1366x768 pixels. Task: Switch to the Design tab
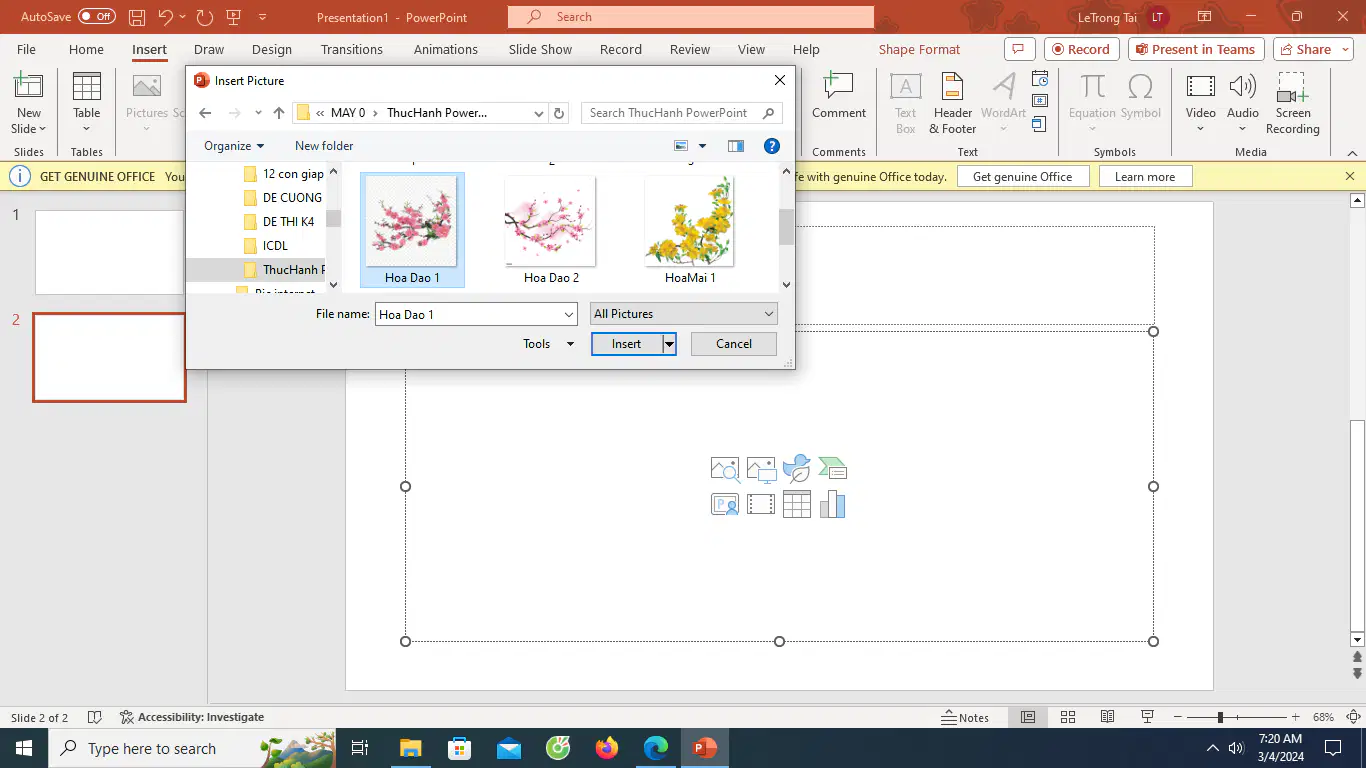[x=272, y=49]
